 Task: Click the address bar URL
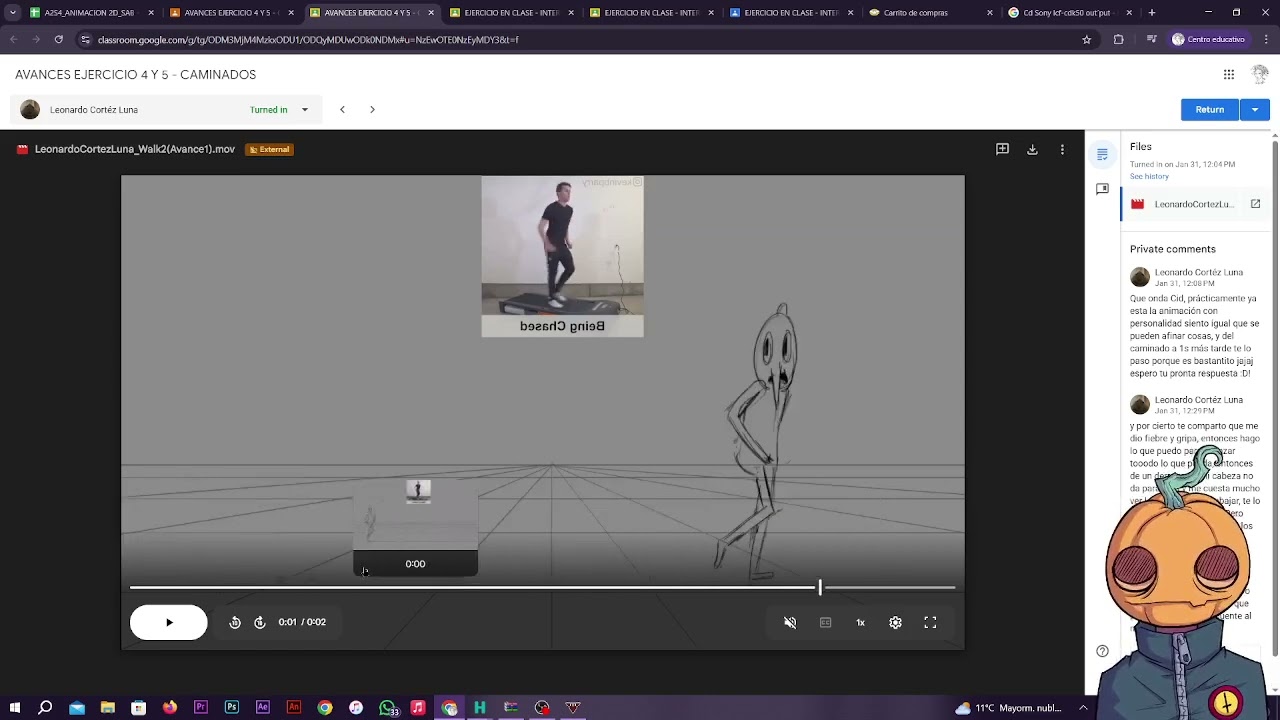[308, 39]
